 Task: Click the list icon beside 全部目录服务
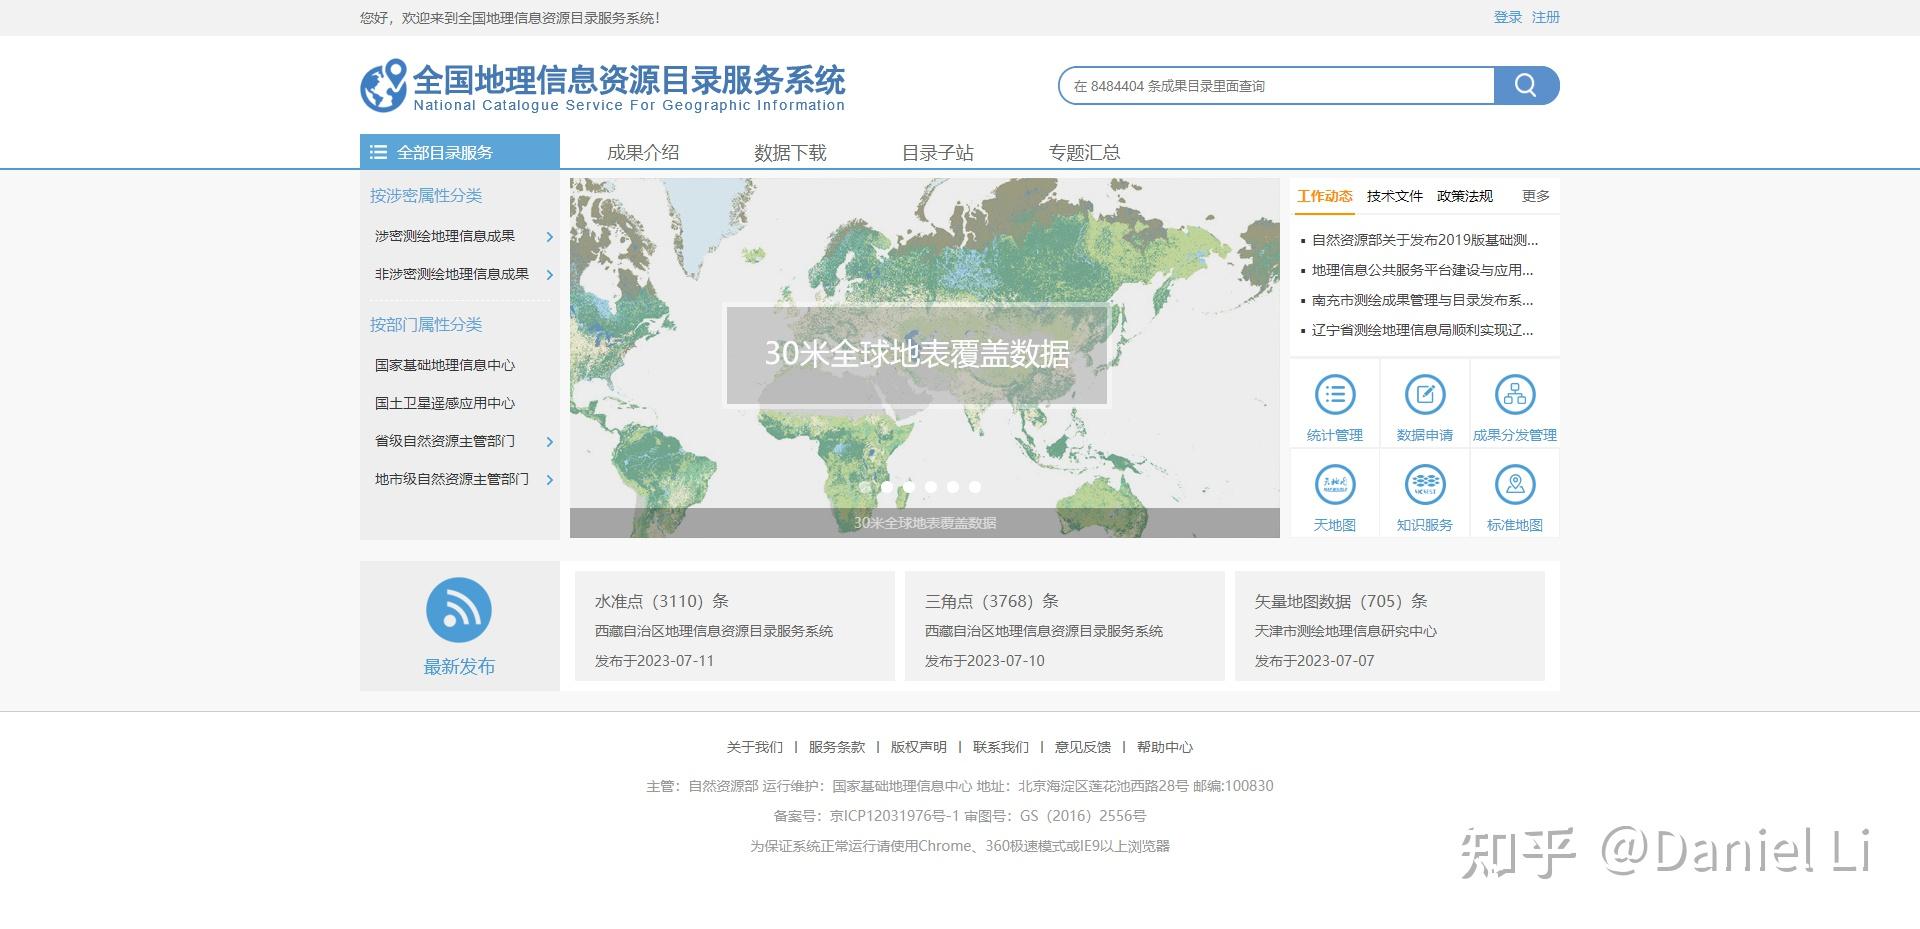tap(378, 152)
